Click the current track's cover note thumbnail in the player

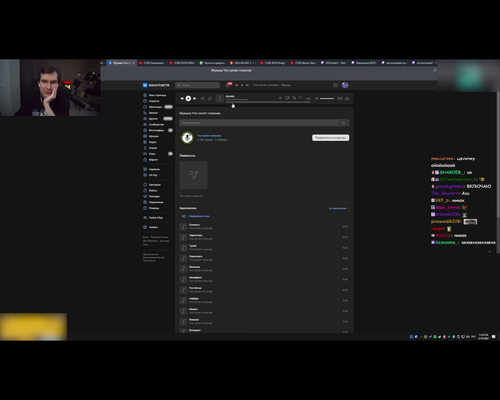(220, 98)
